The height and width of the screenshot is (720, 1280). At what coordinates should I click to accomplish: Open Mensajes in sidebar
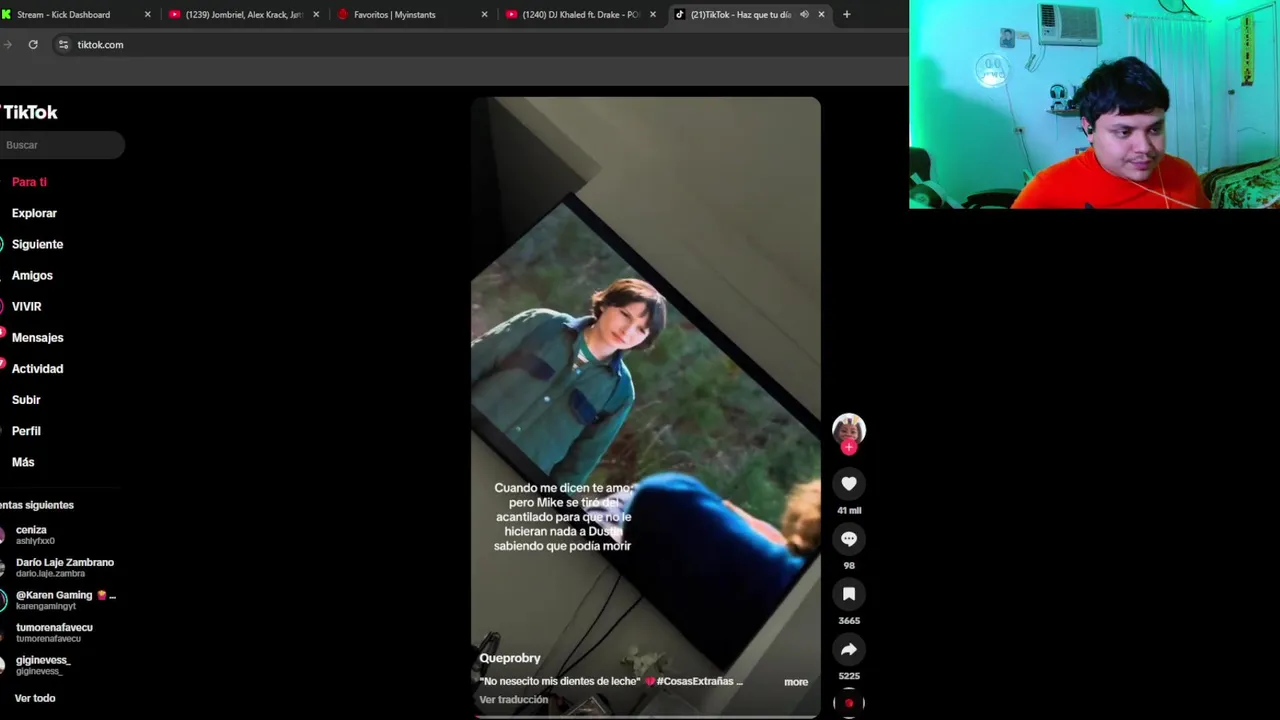pos(37,337)
